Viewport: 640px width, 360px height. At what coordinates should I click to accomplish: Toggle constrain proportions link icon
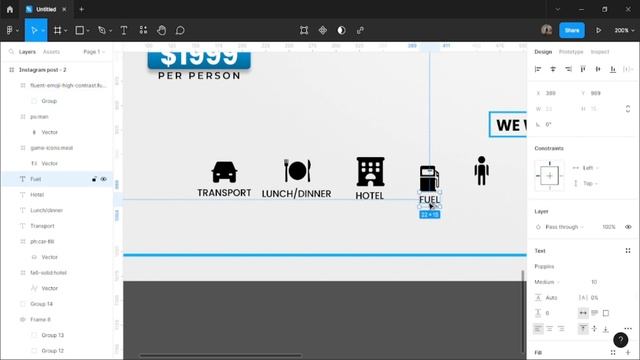pos(628,109)
